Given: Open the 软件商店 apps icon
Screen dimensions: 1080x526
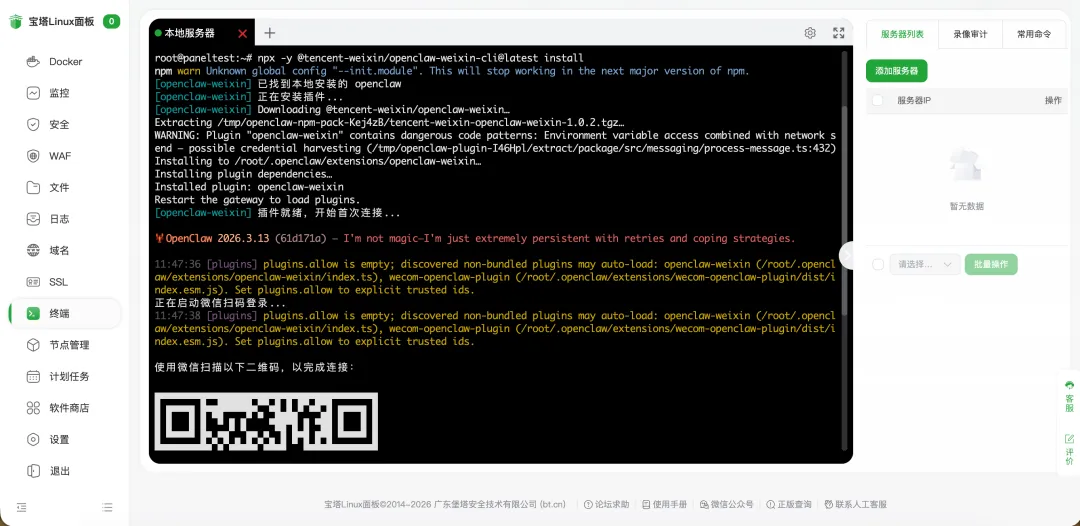Looking at the screenshot, I should (33, 408).
